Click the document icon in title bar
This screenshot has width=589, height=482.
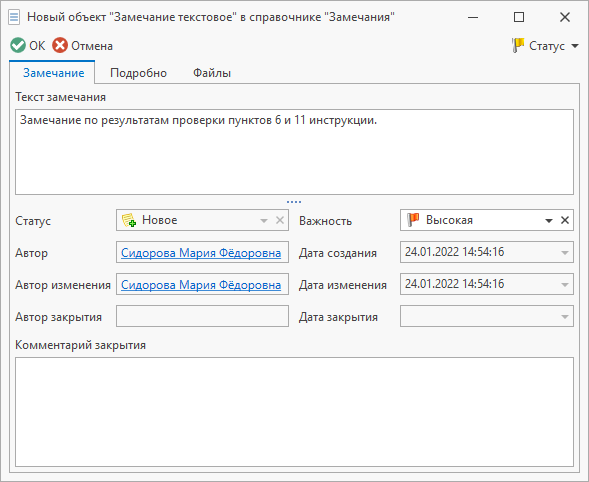click(x=14, y=17)
